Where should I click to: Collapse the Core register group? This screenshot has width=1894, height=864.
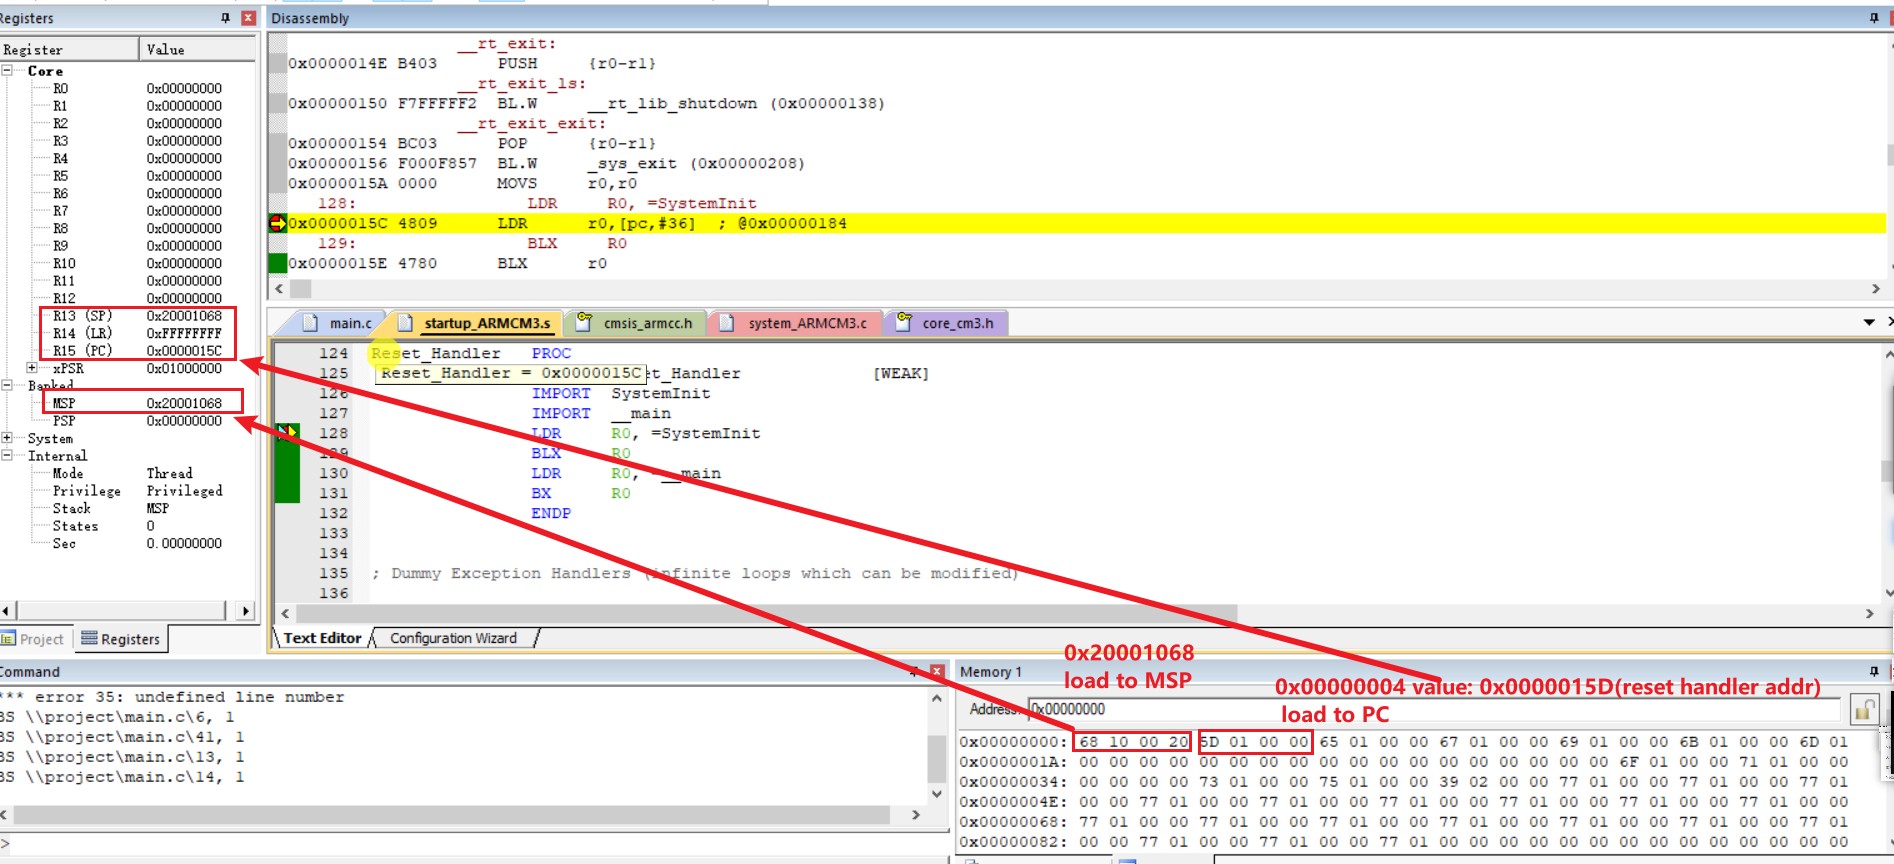(x=8, y=71)
